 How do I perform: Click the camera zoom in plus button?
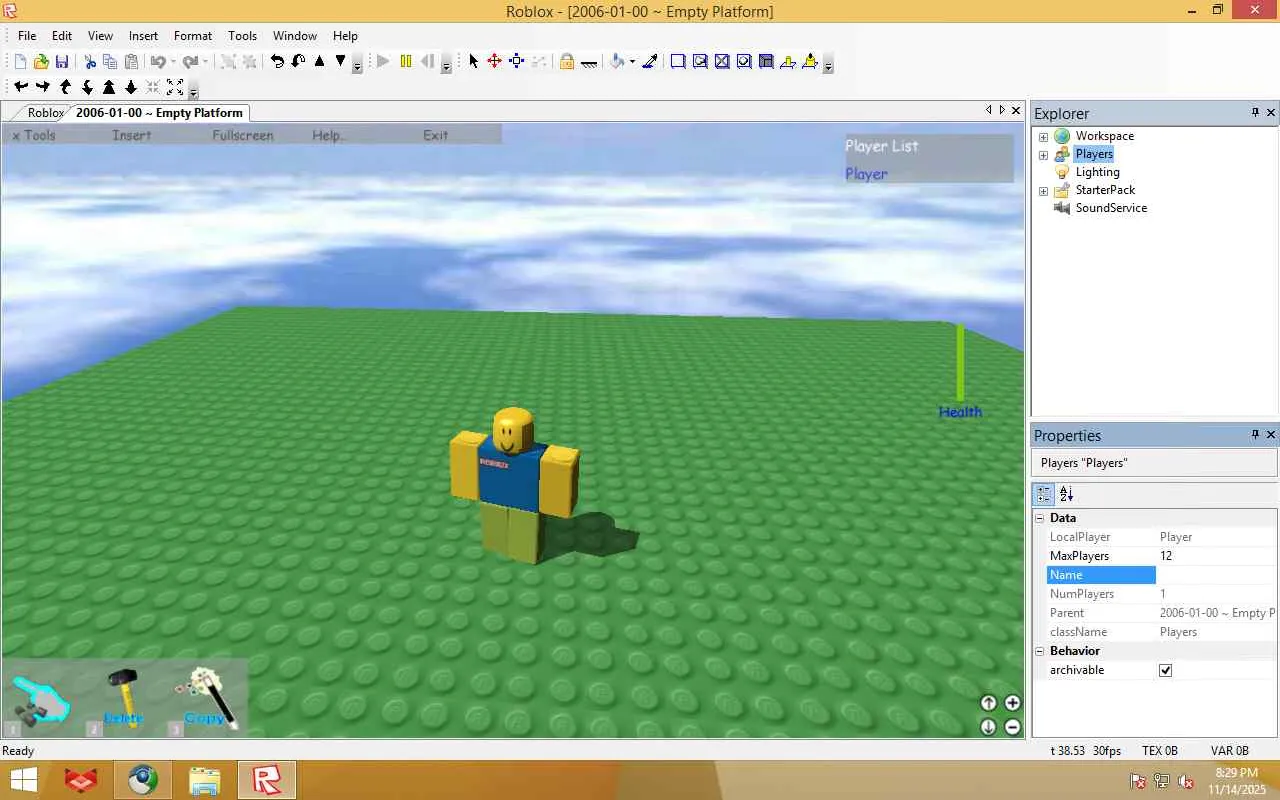pyautogui.click(x=1012, y=703)
